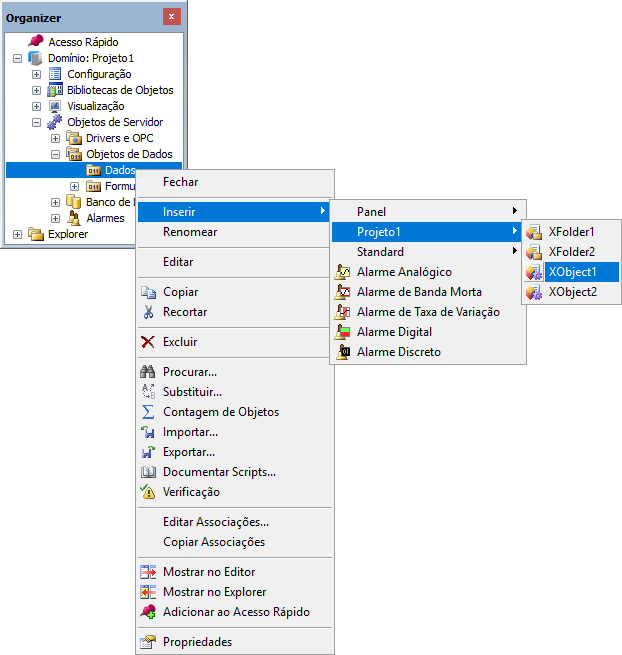This screenshot has width=622, height=655.
Task: Click the Bibliotecas de Objetos icon
Action: (x=55, y=90)
